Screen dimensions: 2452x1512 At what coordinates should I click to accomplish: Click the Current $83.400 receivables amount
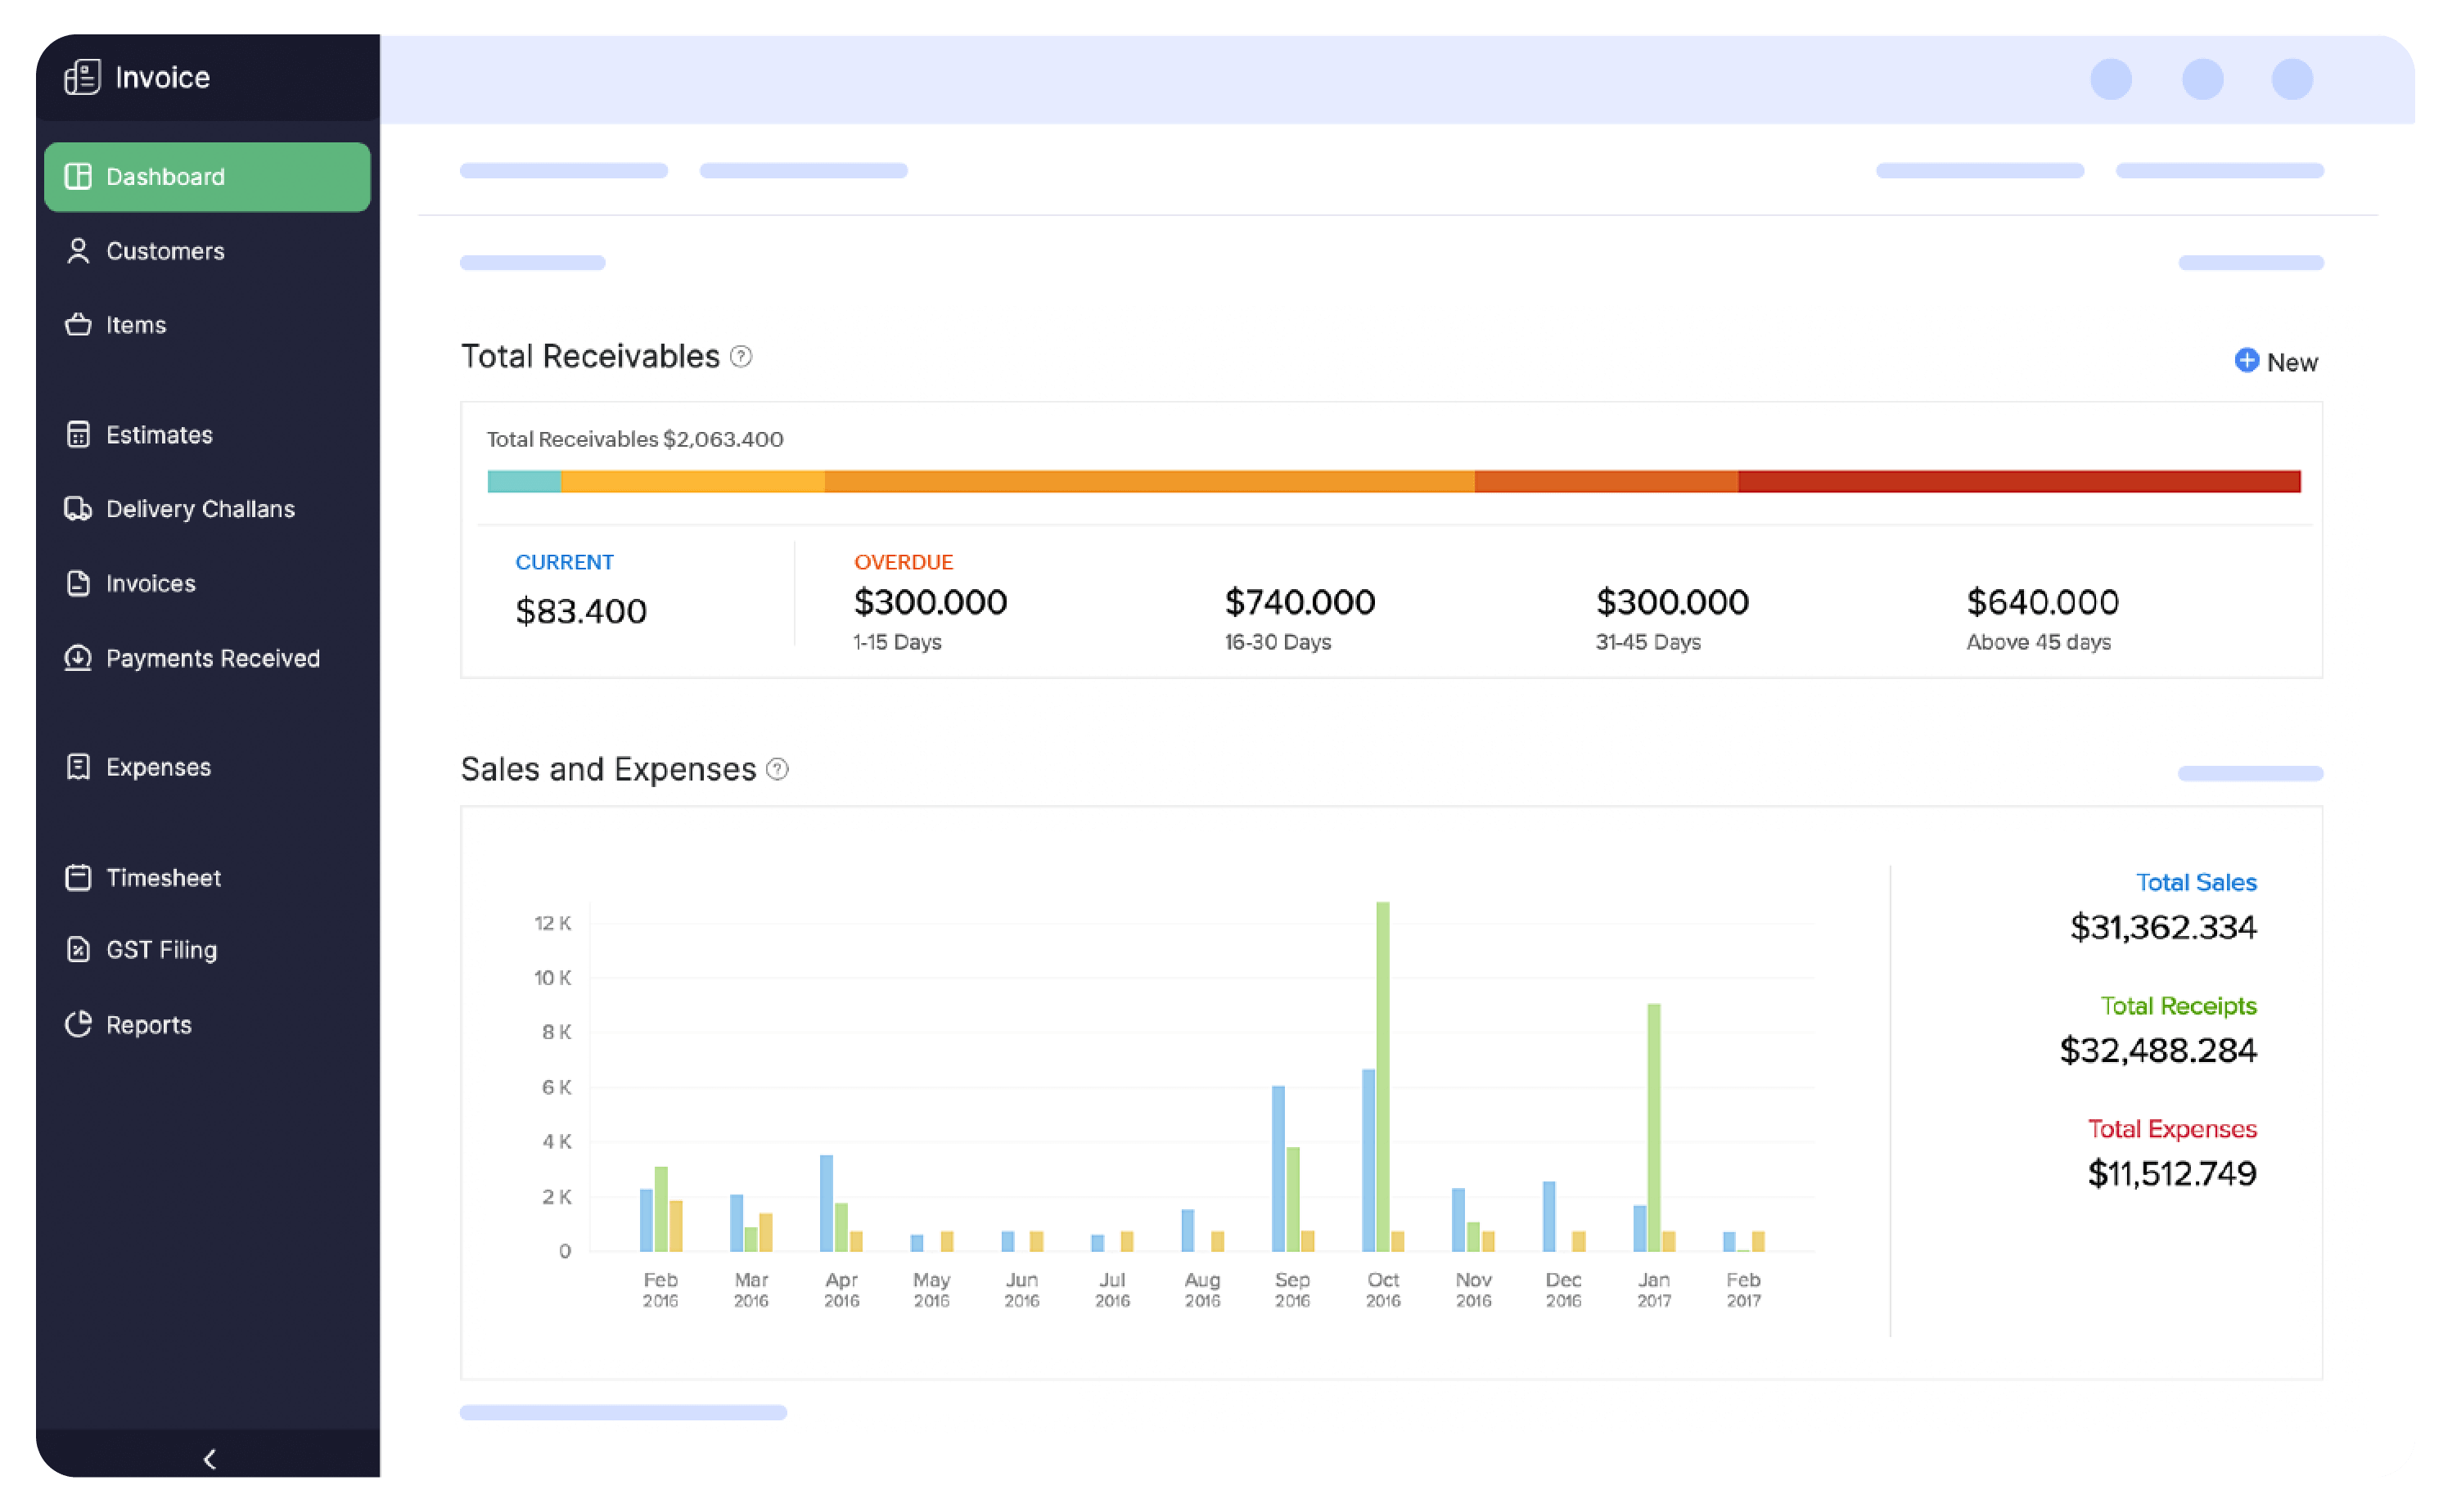point(581,610)
